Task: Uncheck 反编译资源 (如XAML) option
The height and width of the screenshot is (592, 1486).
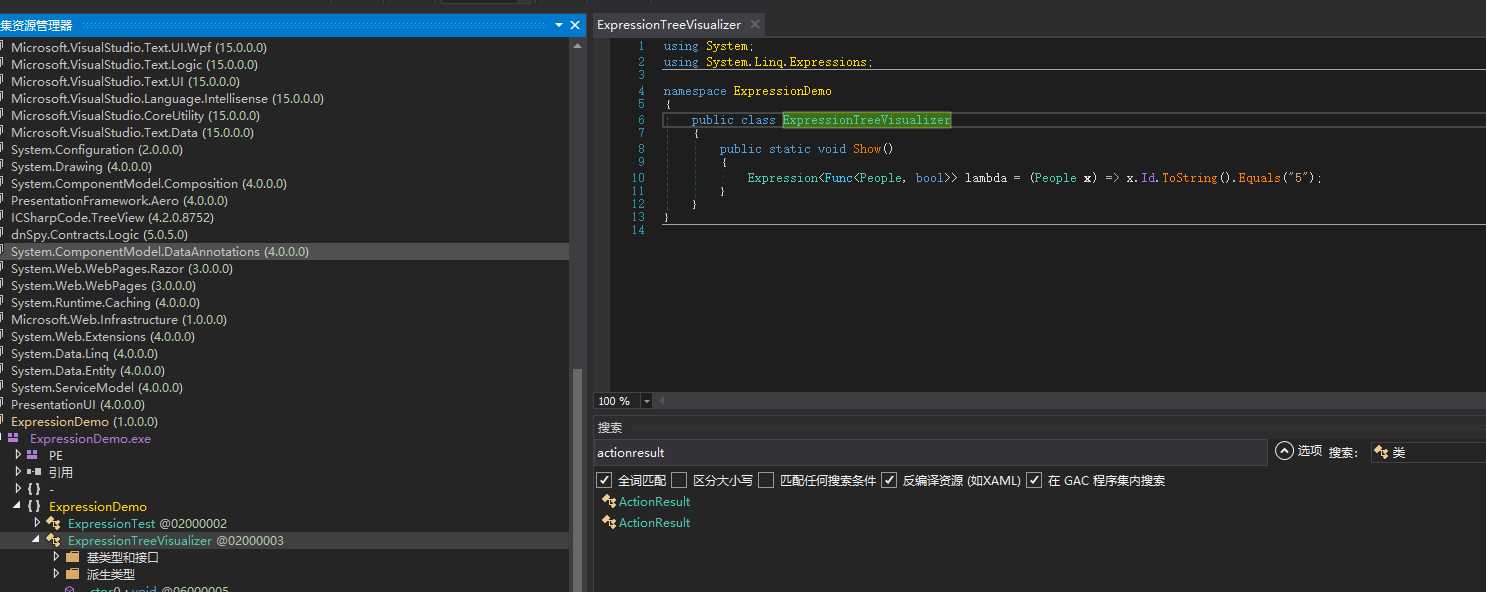Action: 889,480
